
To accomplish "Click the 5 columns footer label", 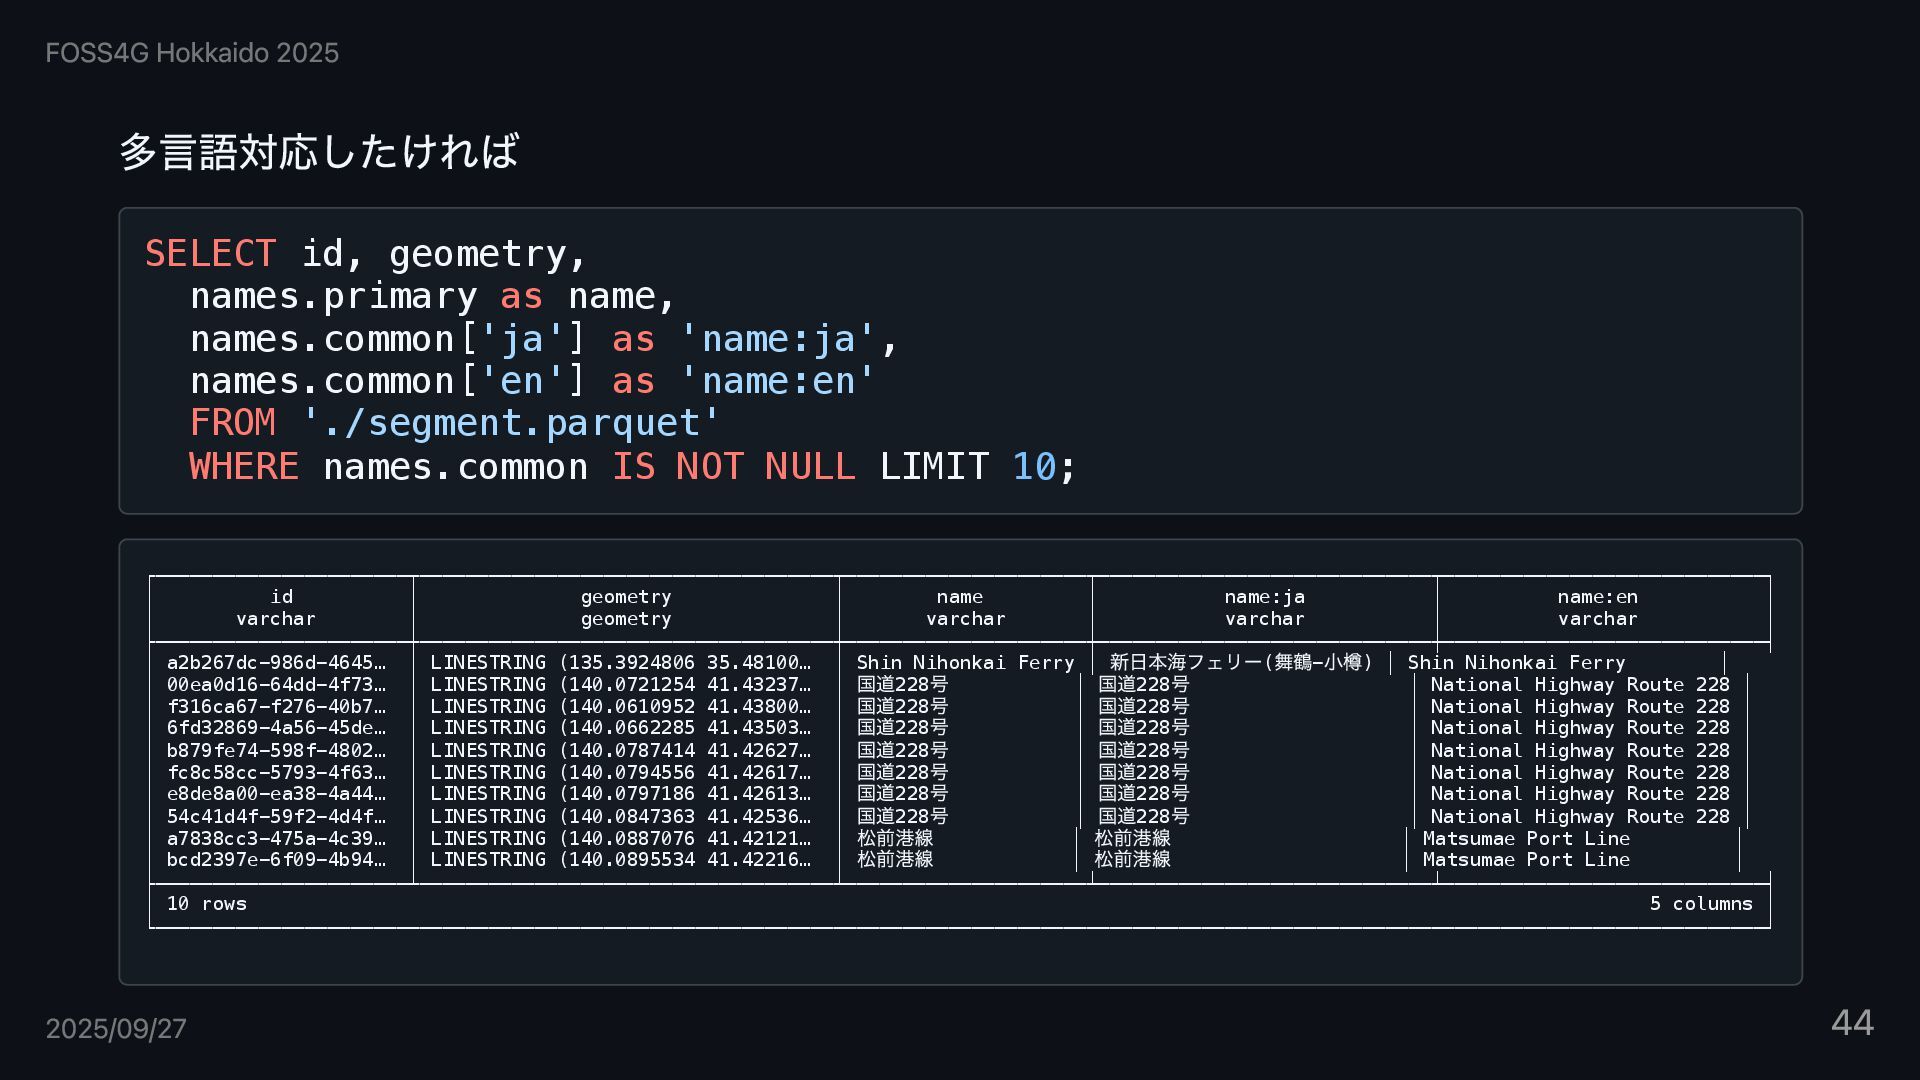I will coord(1701,904).
